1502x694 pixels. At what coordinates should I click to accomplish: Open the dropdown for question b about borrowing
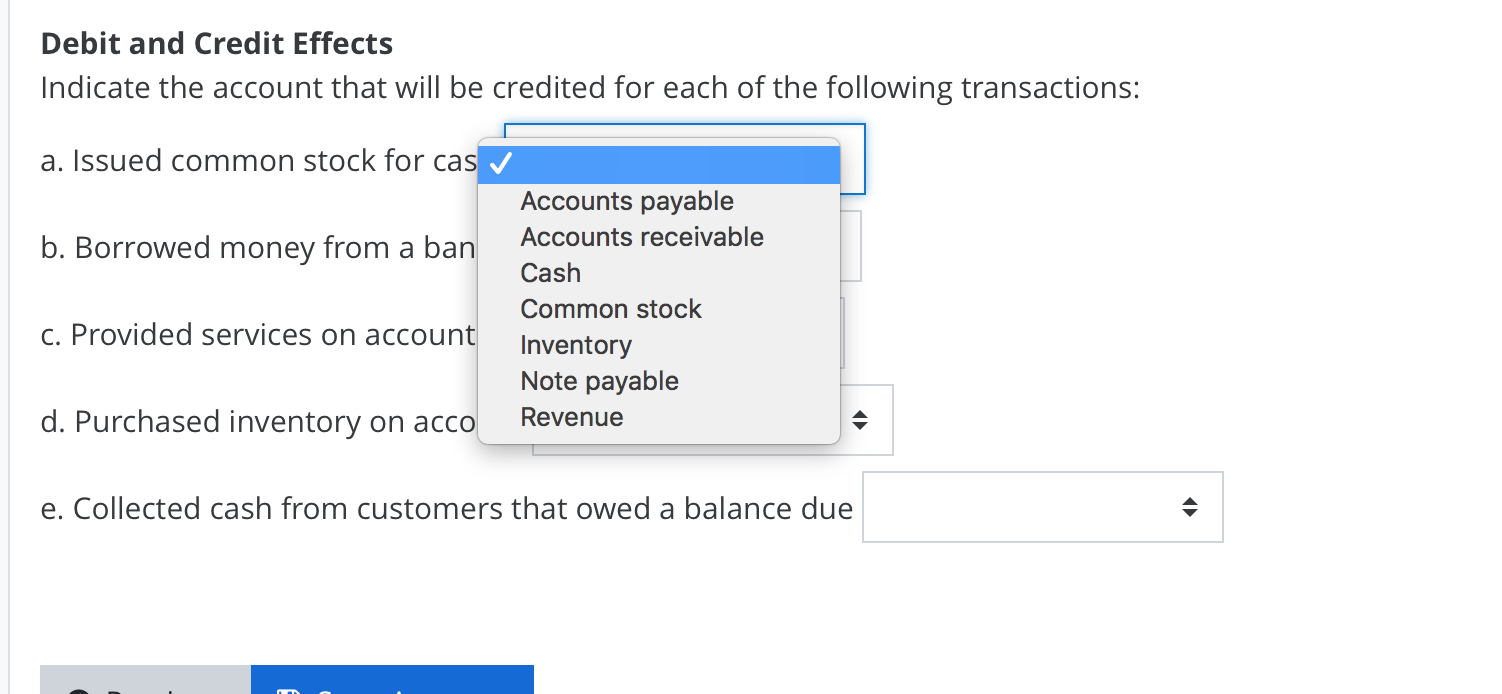coord(850,246)
